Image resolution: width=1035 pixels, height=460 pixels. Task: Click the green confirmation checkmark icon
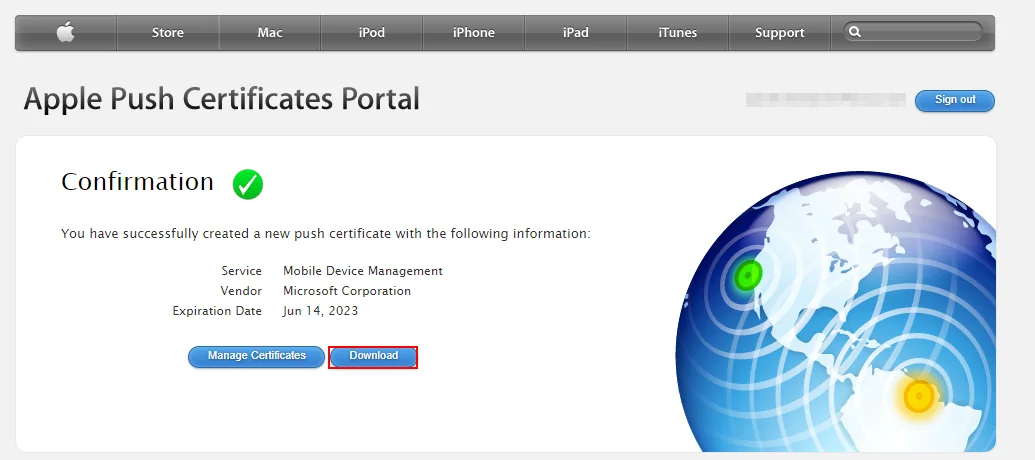248,184
